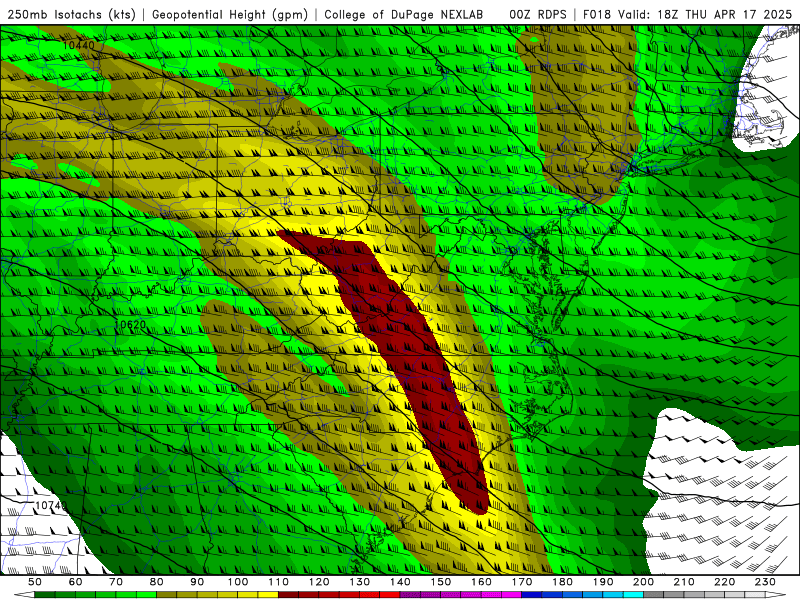800x600 pixels.
Task: Select the yellow swatch below 100
Action: (248, 595)
